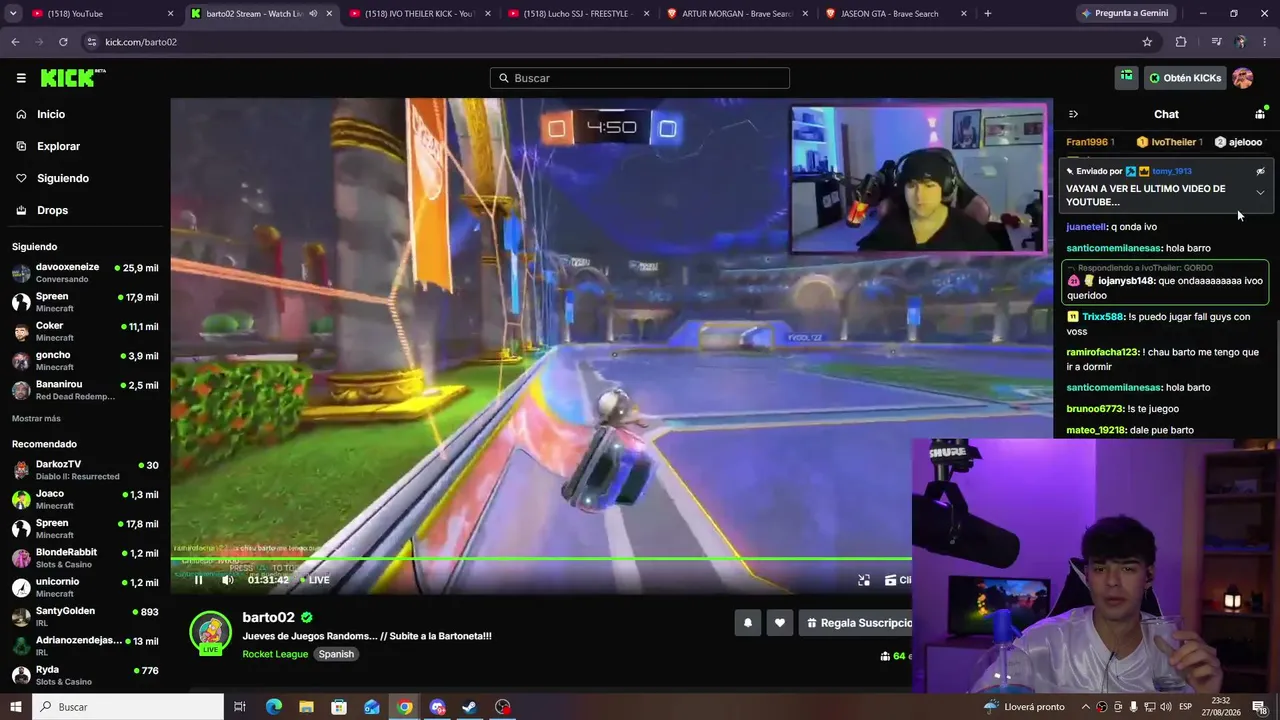Reload the Kick page
The width and height of the screenshot is (1280, 720).
[63, 42]
